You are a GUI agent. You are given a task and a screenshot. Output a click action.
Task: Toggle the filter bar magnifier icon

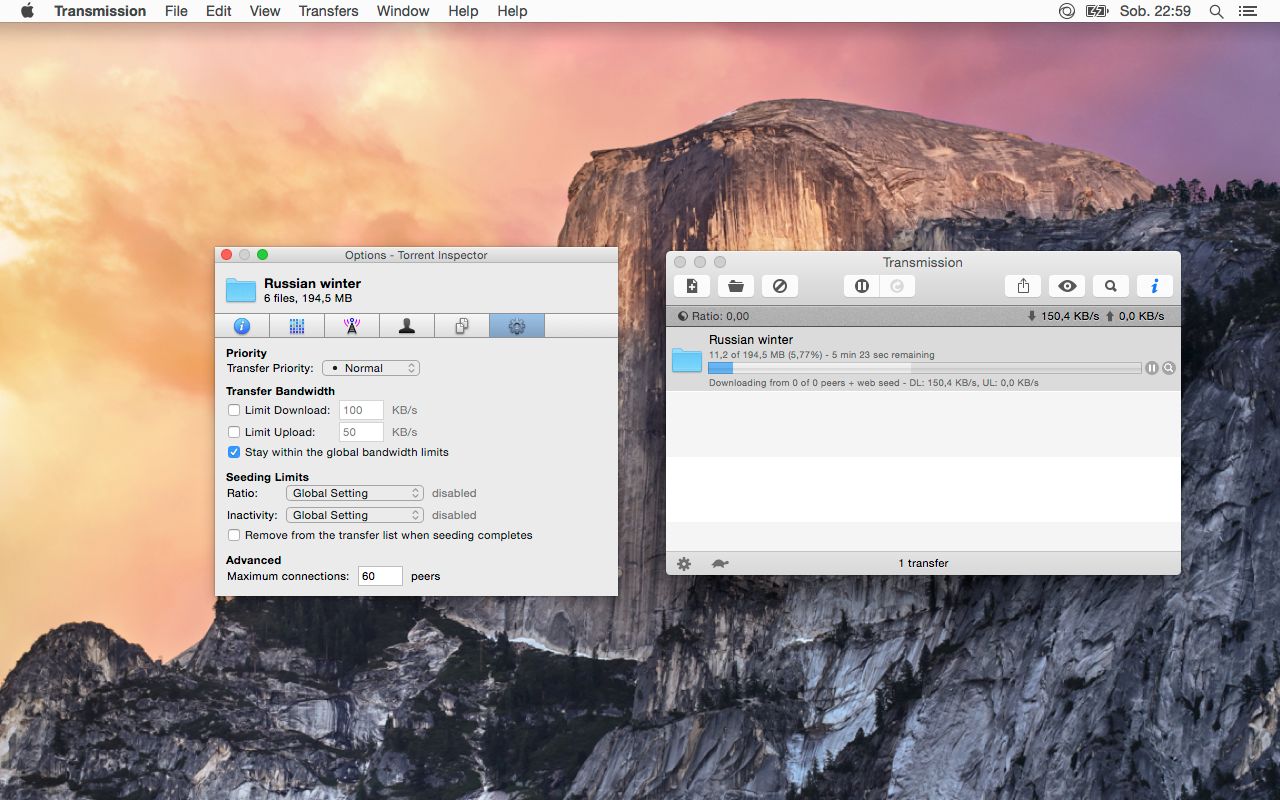pyautogui.click(x=1111, y=286)
